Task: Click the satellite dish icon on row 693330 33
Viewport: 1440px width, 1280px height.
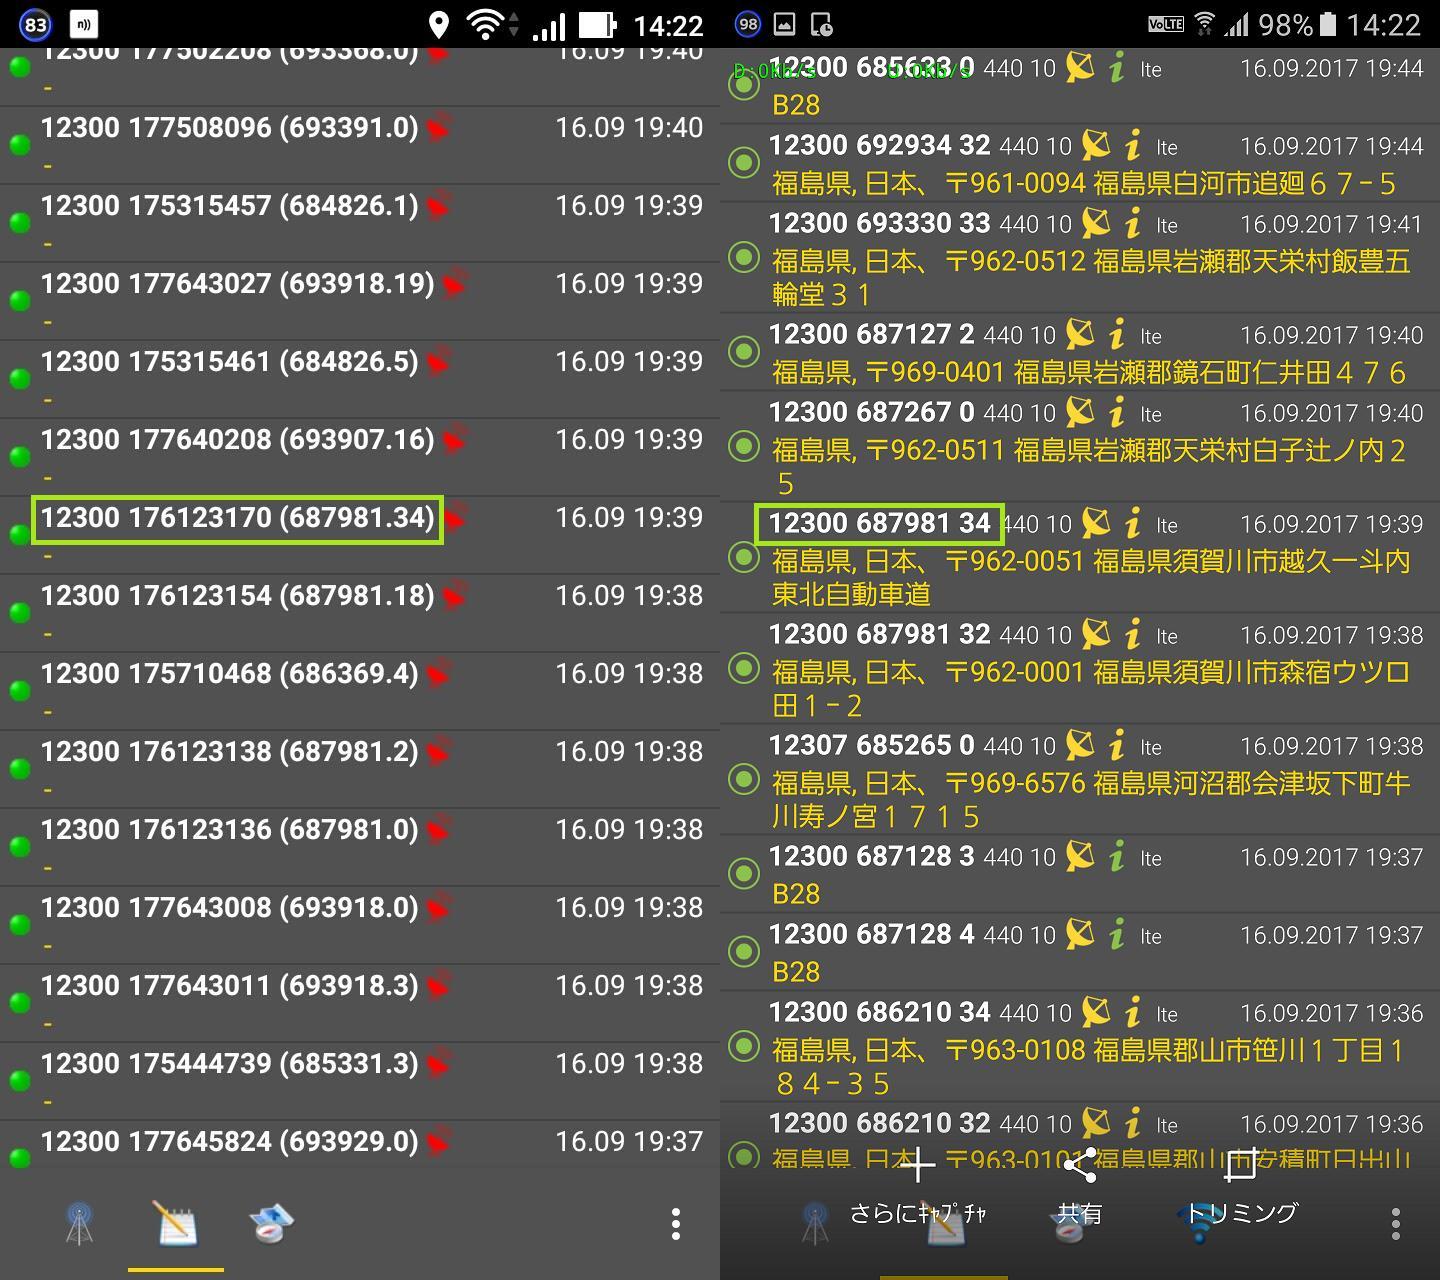Action: pos(1097,223)
